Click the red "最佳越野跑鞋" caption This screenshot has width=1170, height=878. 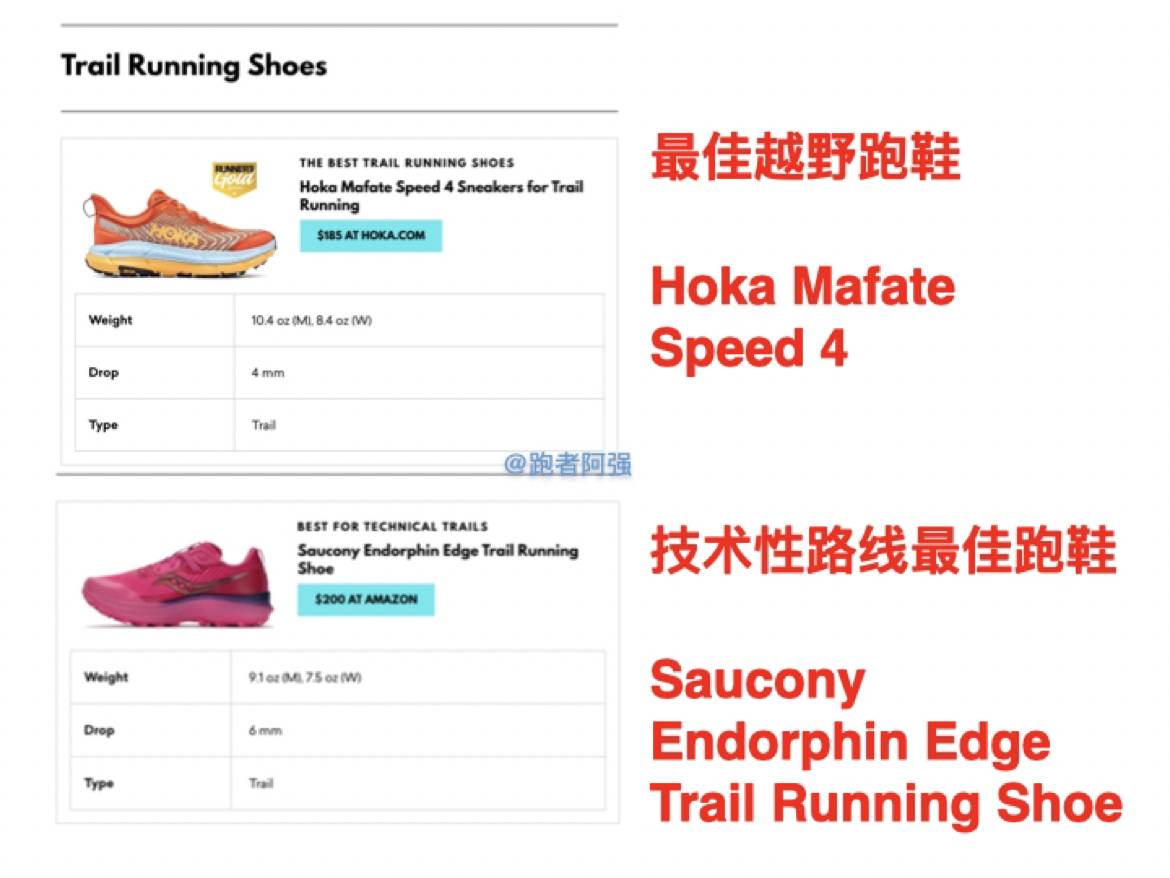click(x=806, y=158)
